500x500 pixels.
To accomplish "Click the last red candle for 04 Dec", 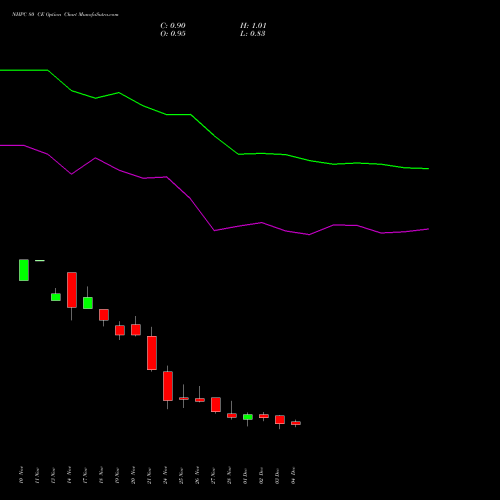I will click(296, 423).
